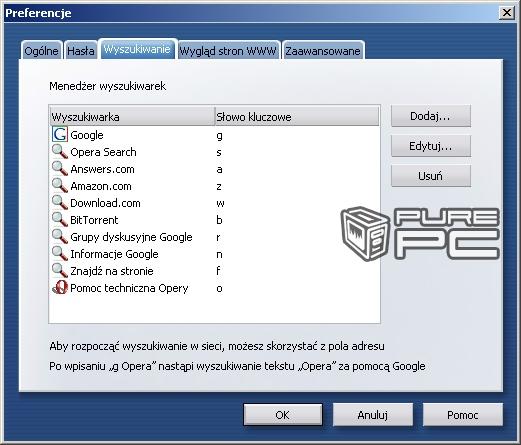Viewport: 521px width, 445px height.
Task: Select the Grupy dyskusyjne Google entry
Action: coord(131,237)
